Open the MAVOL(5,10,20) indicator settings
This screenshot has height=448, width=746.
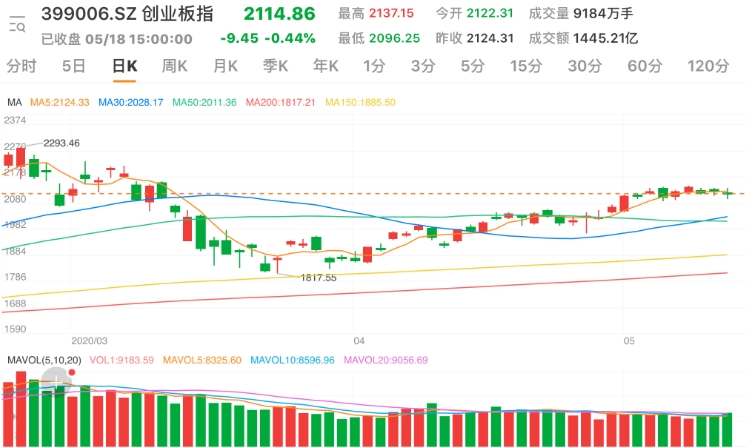pyautogui.click(x=44, y=360)
